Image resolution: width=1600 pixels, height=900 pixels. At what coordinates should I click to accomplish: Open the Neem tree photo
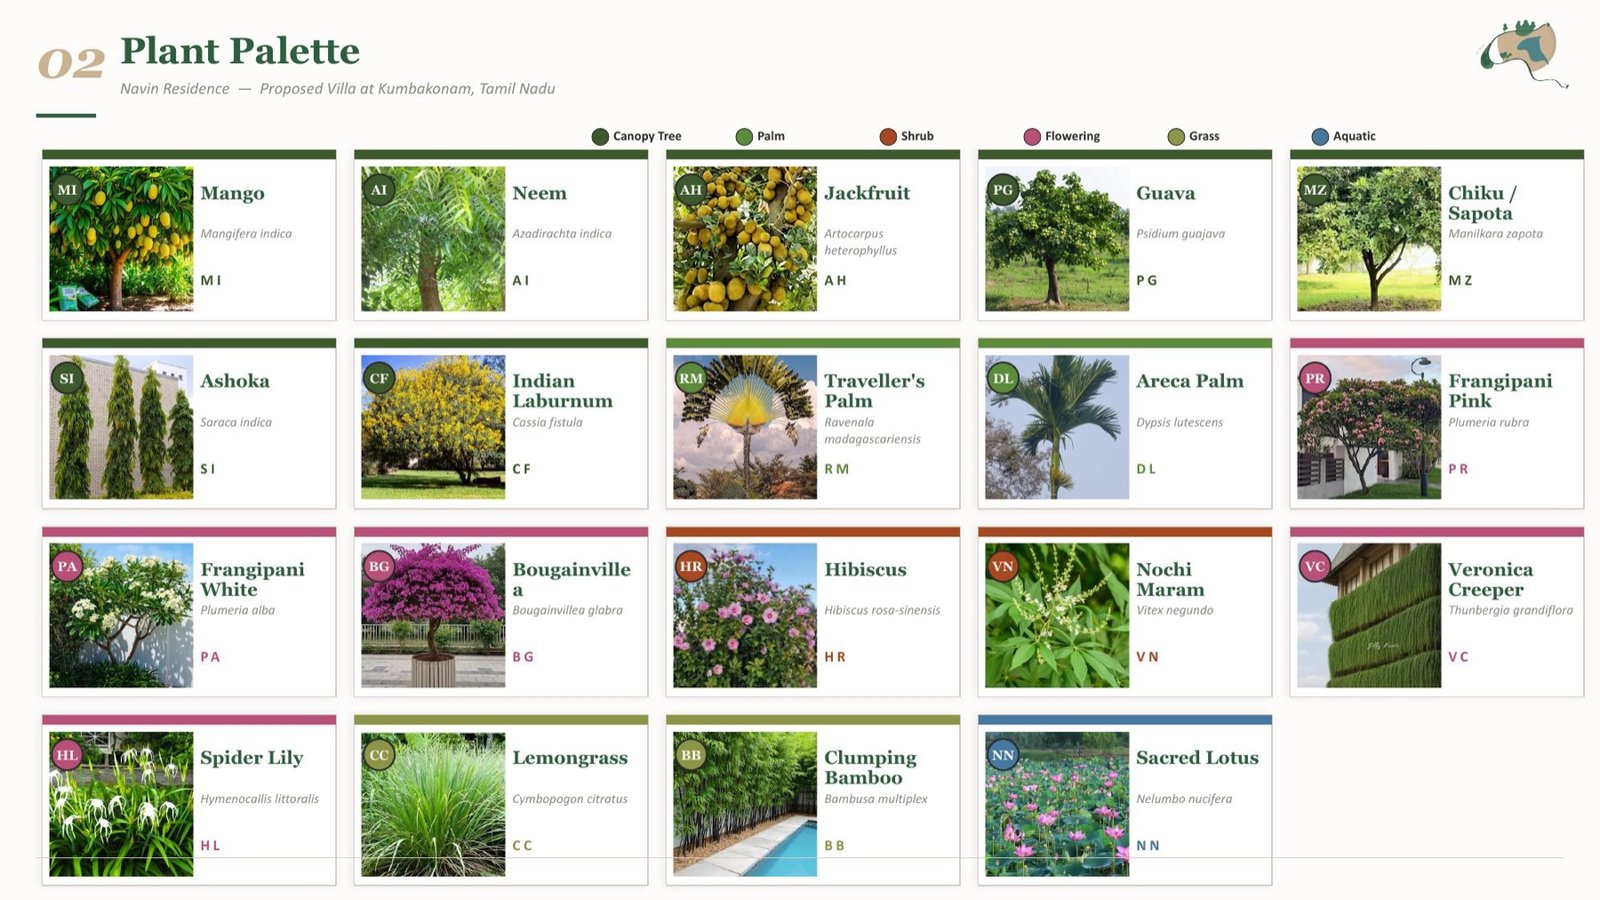433,239
